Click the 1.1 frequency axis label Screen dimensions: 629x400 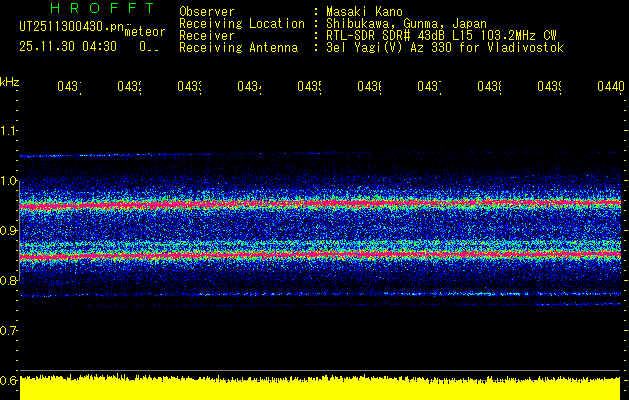click(x=9, y=131)
